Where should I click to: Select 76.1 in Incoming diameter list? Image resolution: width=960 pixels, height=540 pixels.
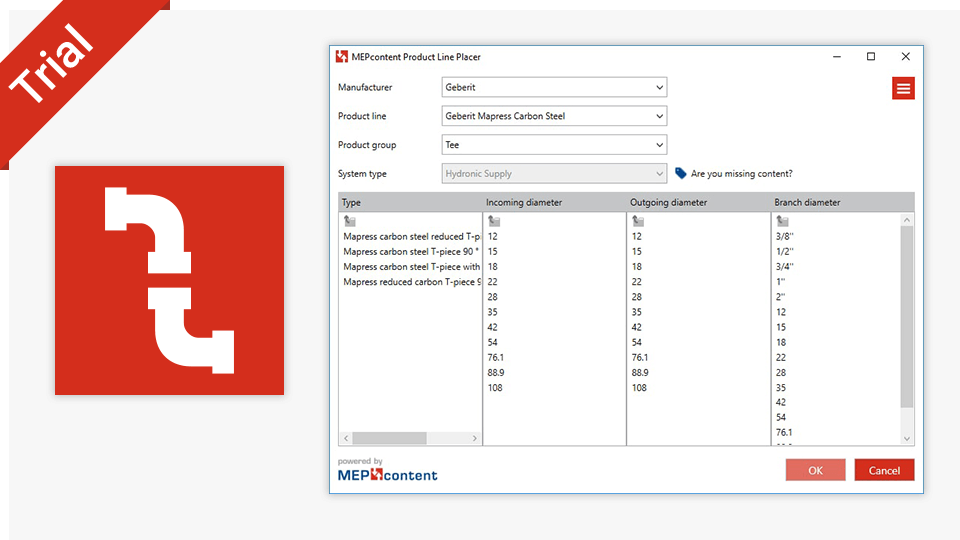[495, 358]
